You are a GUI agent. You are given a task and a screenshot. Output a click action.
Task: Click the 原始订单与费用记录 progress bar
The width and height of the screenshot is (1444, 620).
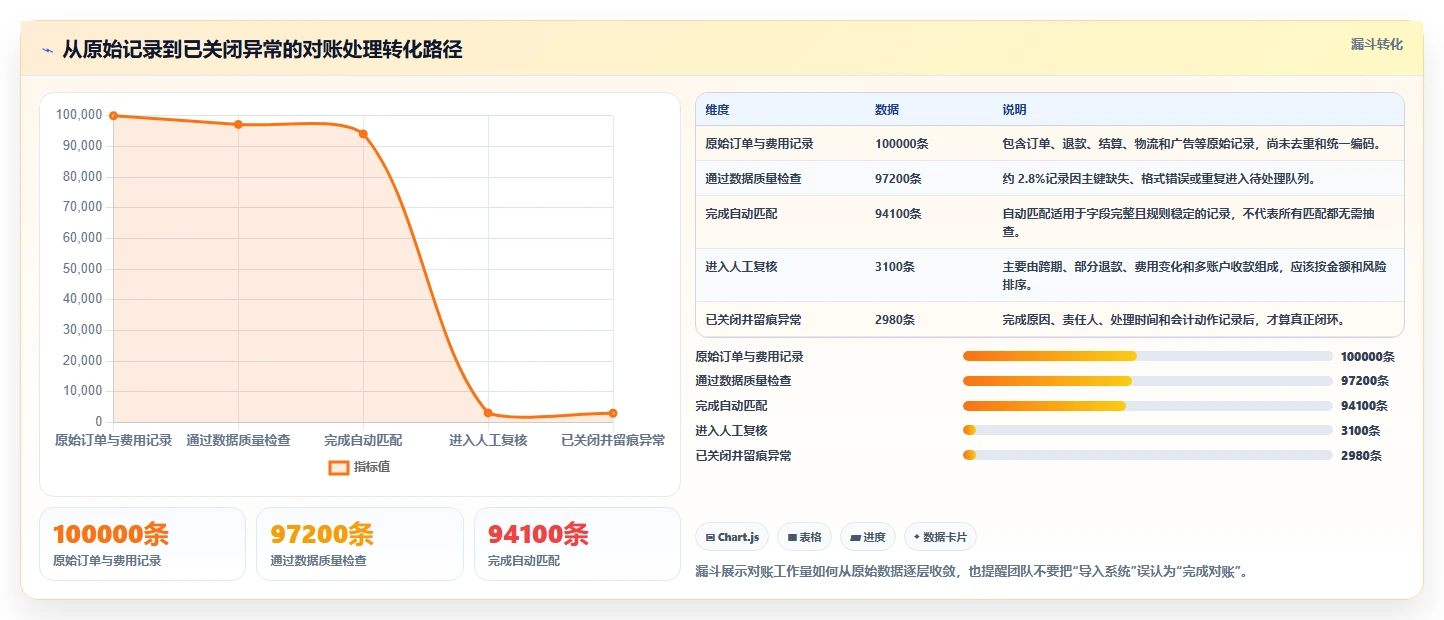[1147, 356]
